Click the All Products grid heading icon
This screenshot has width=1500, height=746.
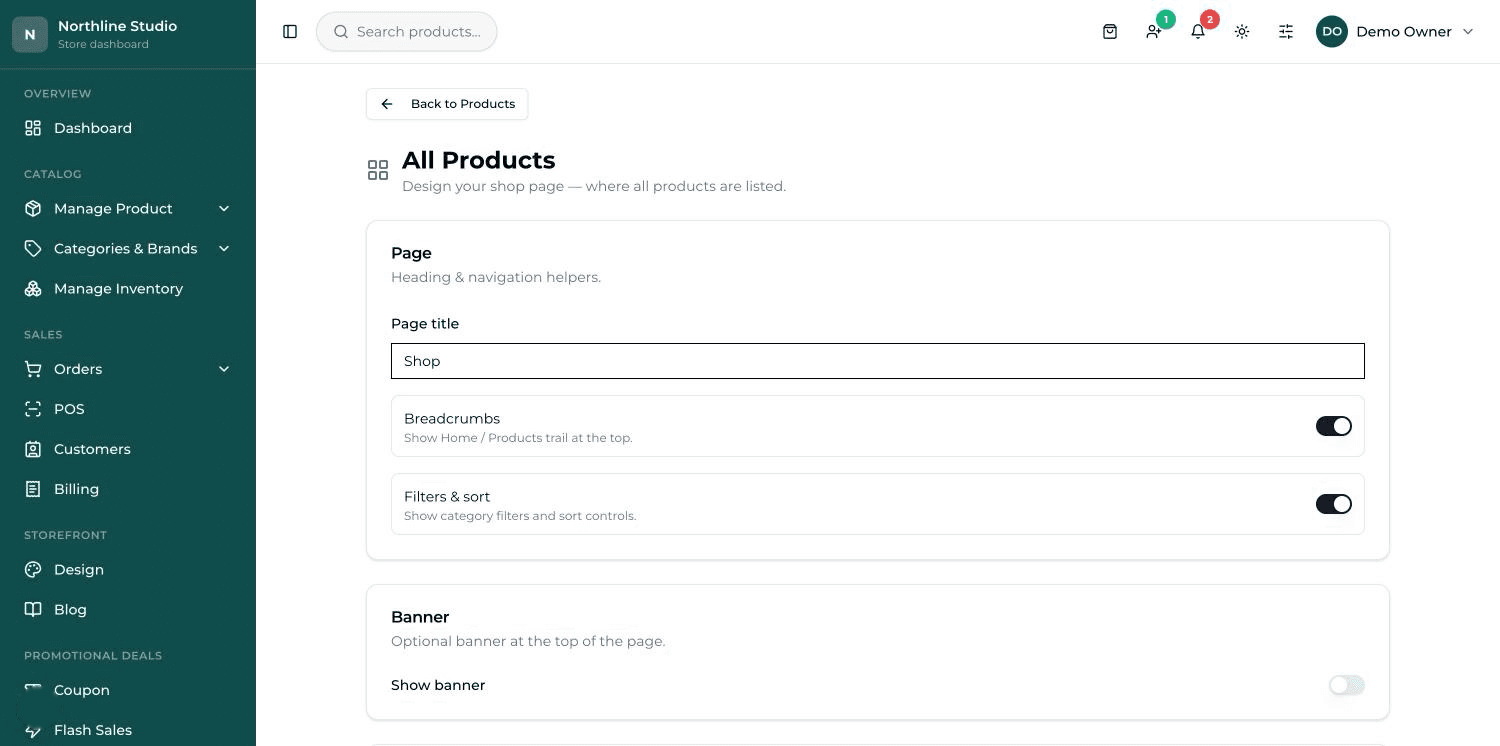(x=378, y=170)
